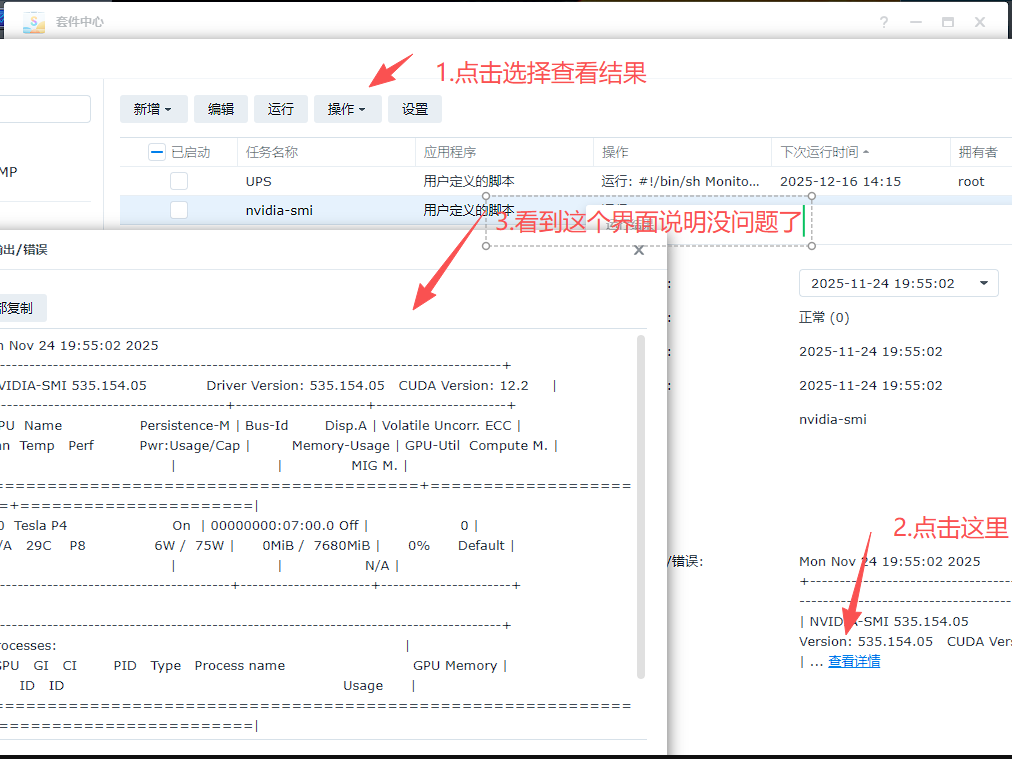This screenshot has height=759, width=1012.
Task: Maximize the 套件中心 window
Action: tap(948, 22)
